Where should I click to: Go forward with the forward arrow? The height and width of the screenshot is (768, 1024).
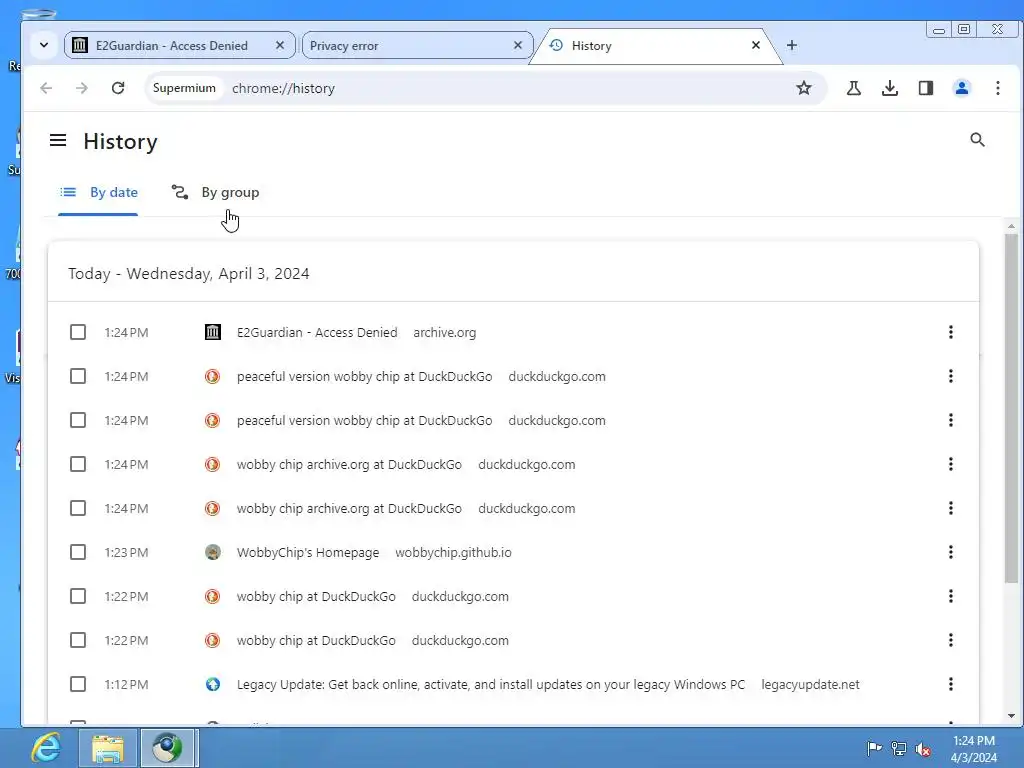point(82,88)
